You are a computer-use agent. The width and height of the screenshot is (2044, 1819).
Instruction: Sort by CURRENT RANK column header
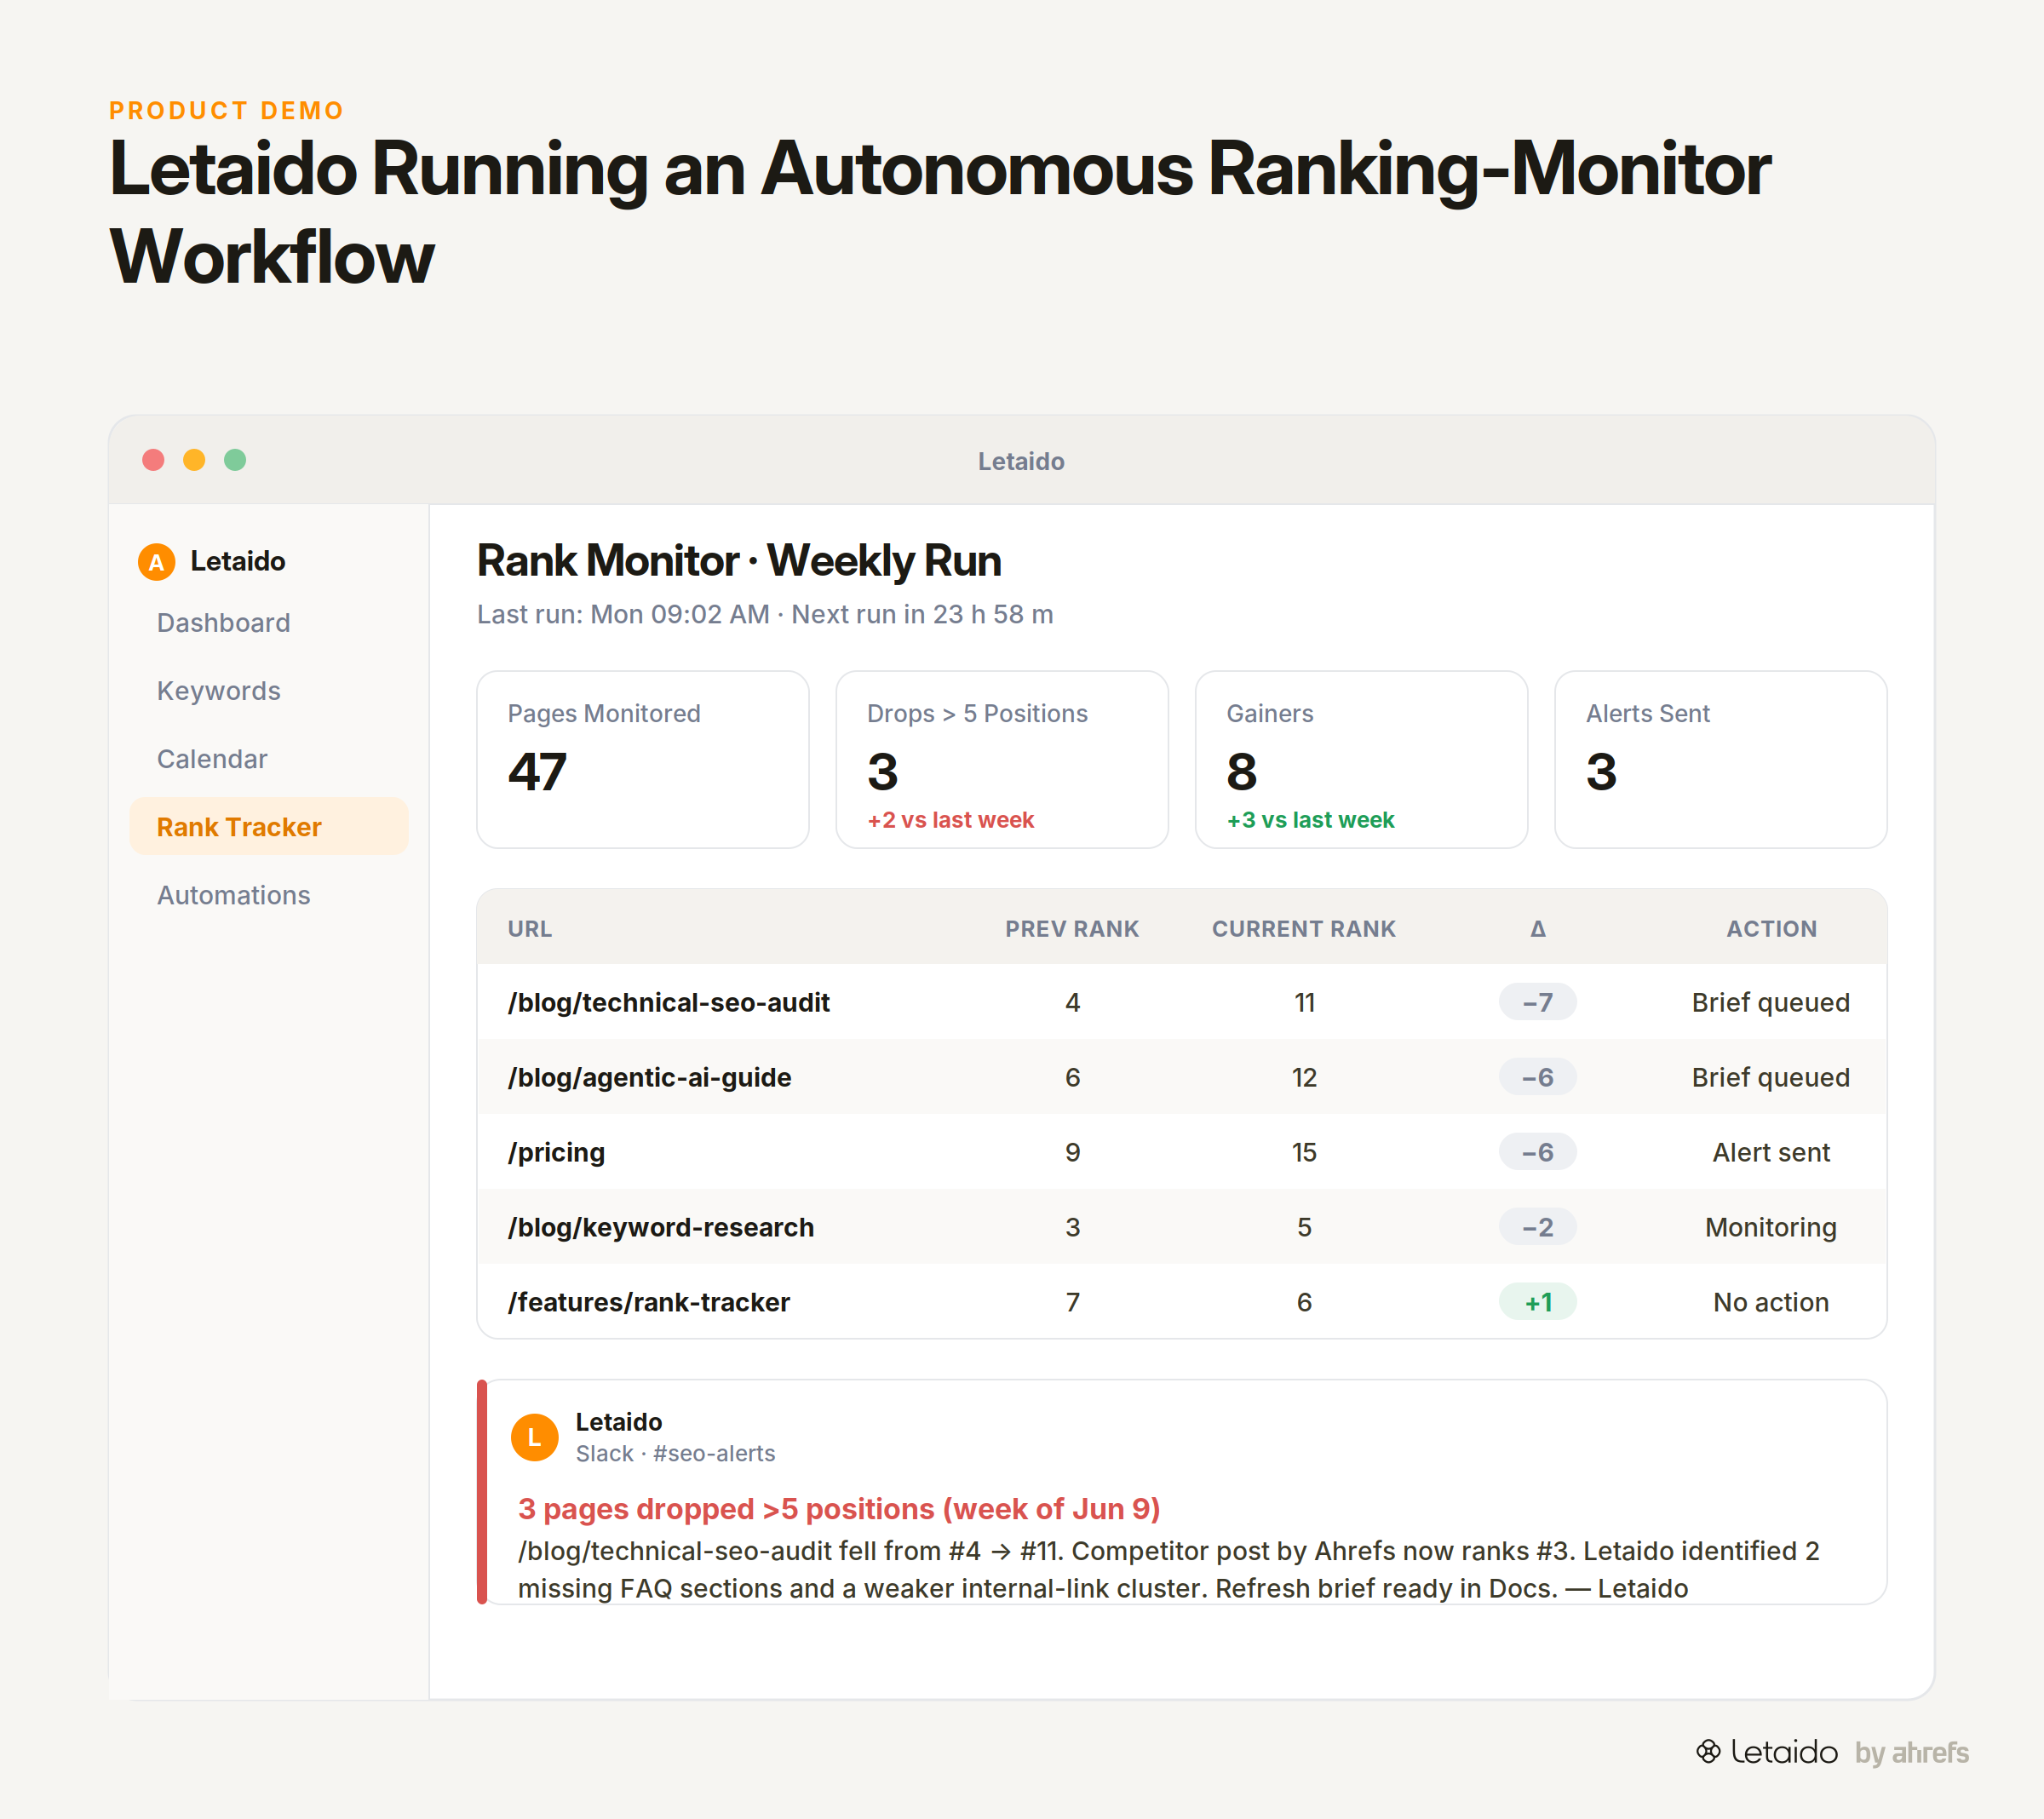1304,929
